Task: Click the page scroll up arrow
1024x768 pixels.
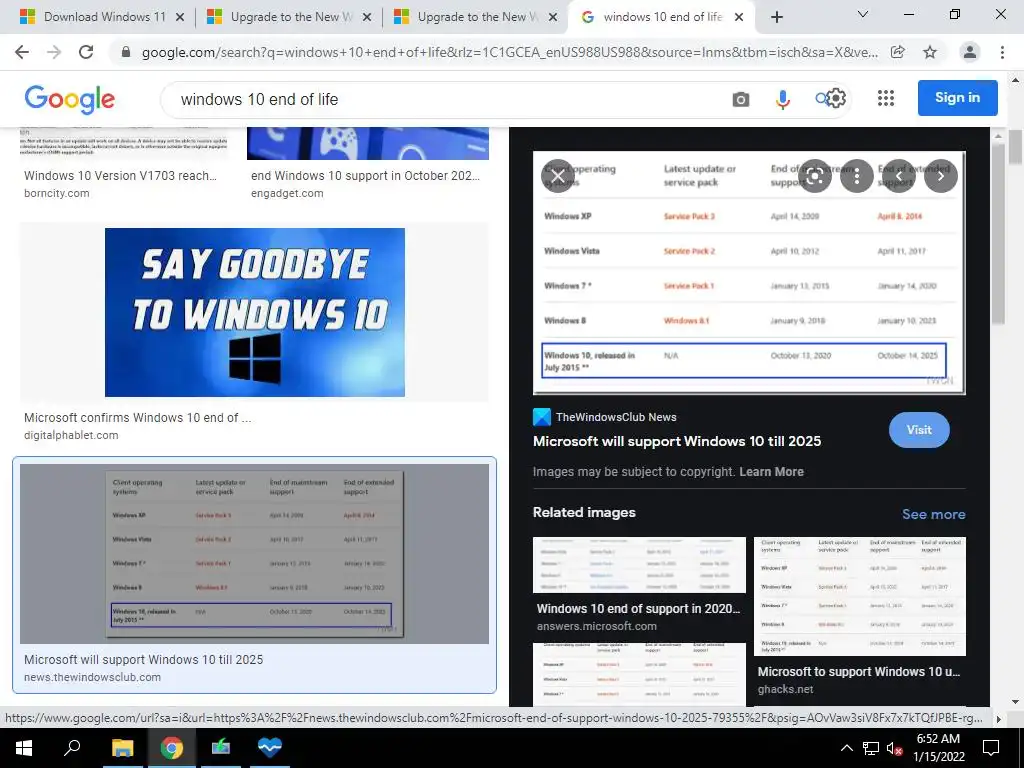Action: tap(1015, 81)
